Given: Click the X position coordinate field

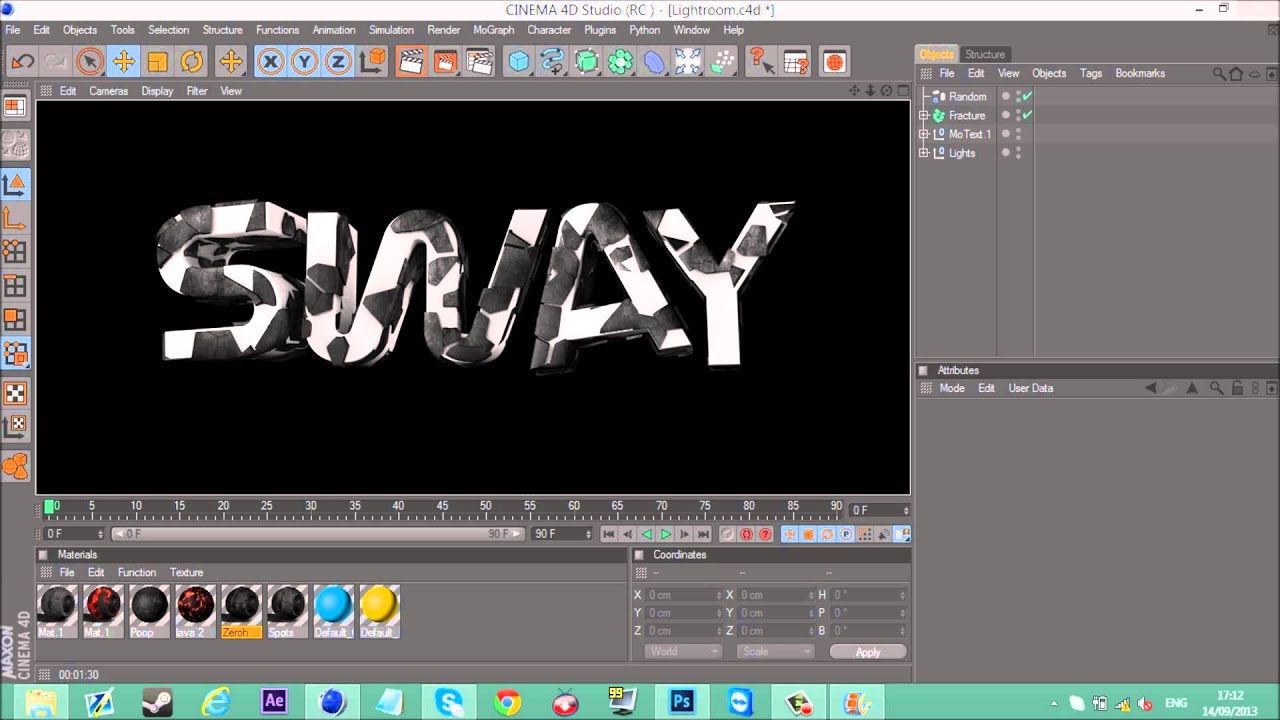Looking at the screenshot, I should (x=683, y=595).
